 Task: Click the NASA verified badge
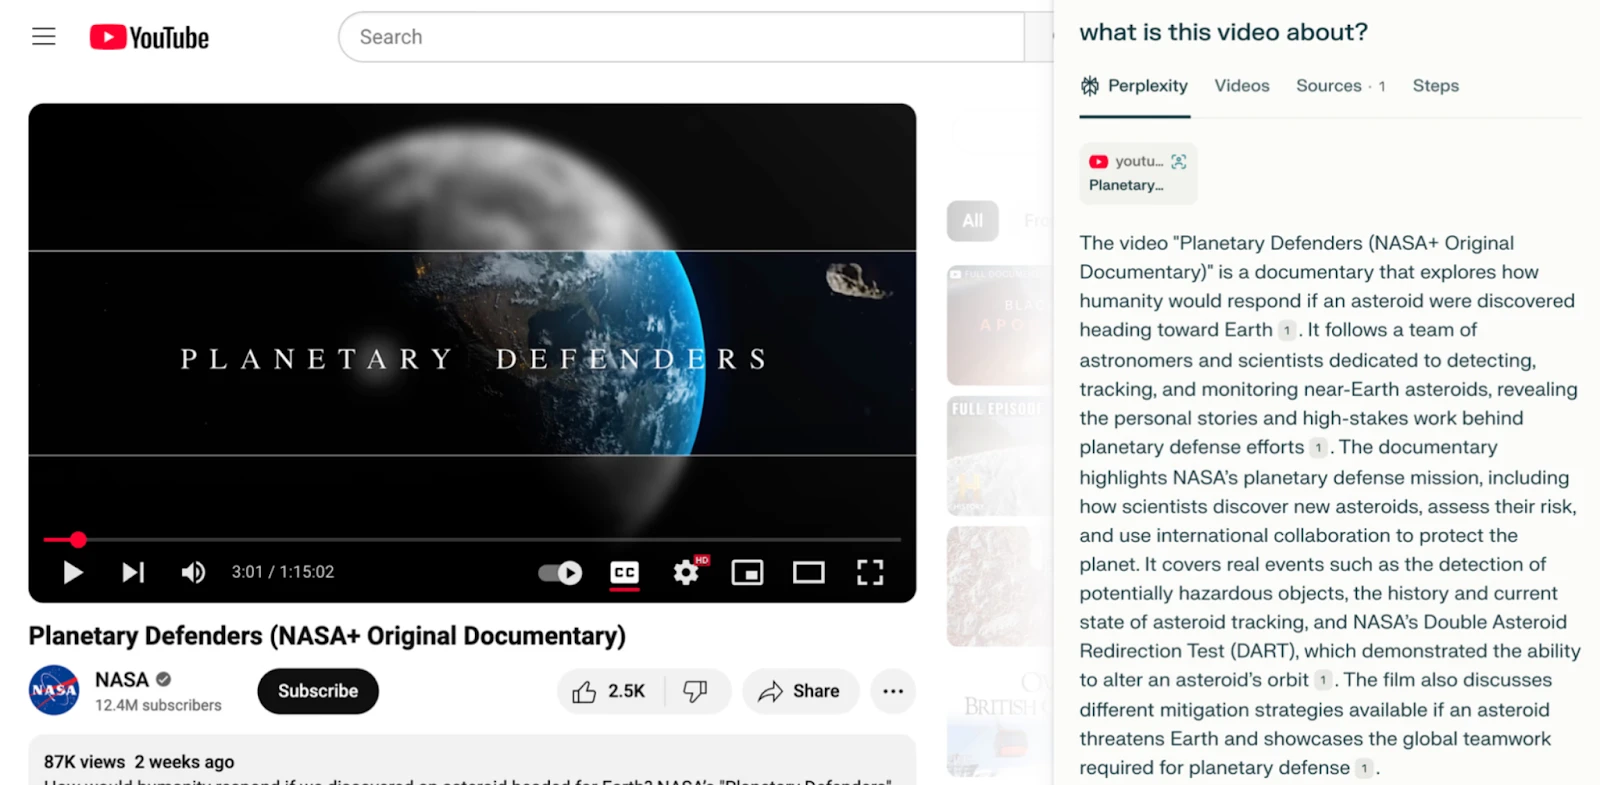point(164,680)
